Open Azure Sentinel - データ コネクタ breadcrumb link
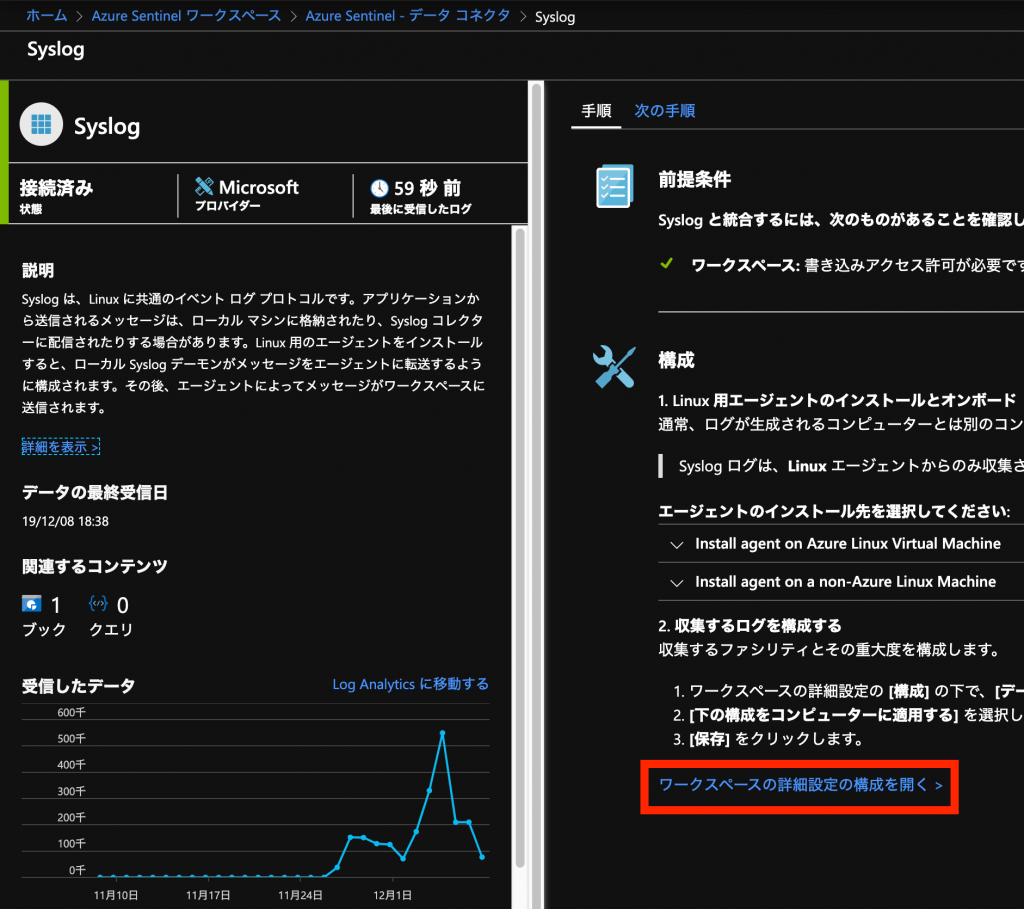This screenshot has width=1024, height=909. [408, 16]
